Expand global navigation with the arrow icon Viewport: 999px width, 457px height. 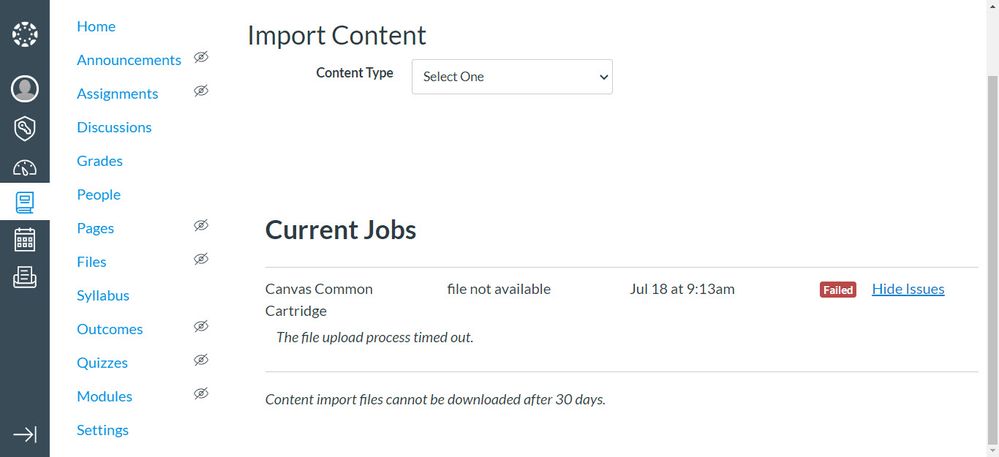24,434
